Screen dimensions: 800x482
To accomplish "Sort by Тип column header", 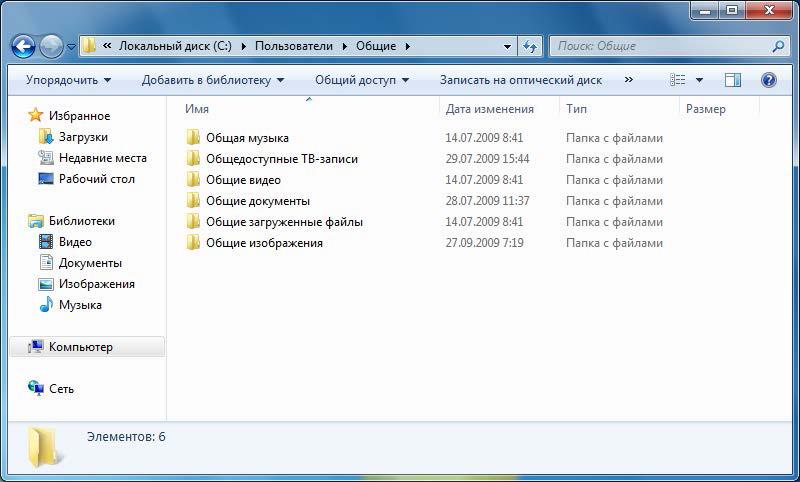I will tap(577, 109).
